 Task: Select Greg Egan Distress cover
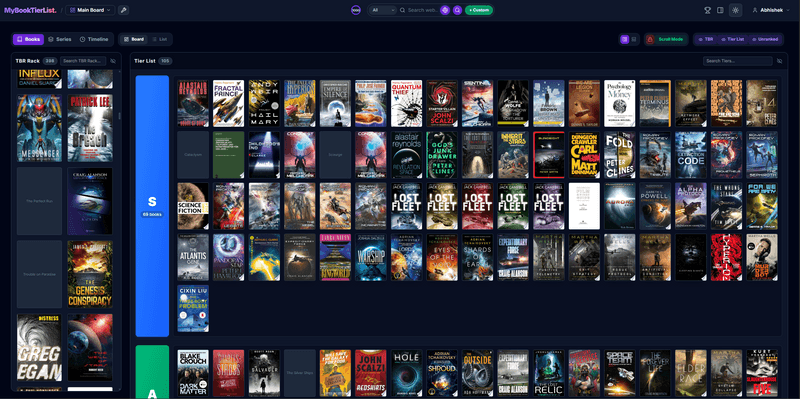[x=39, y=347]
